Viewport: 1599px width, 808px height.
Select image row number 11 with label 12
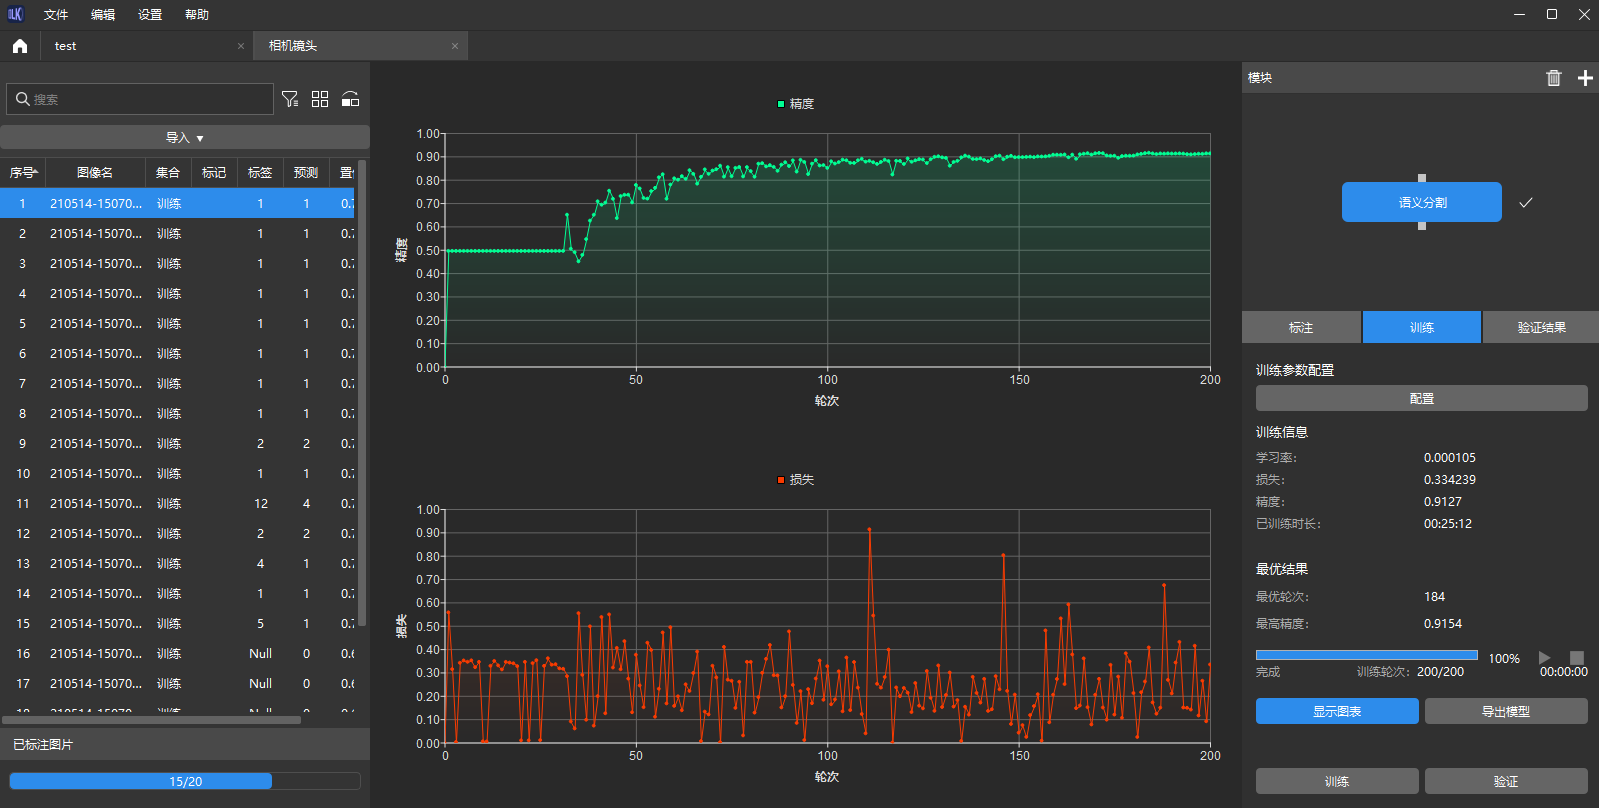click(177, 503)
